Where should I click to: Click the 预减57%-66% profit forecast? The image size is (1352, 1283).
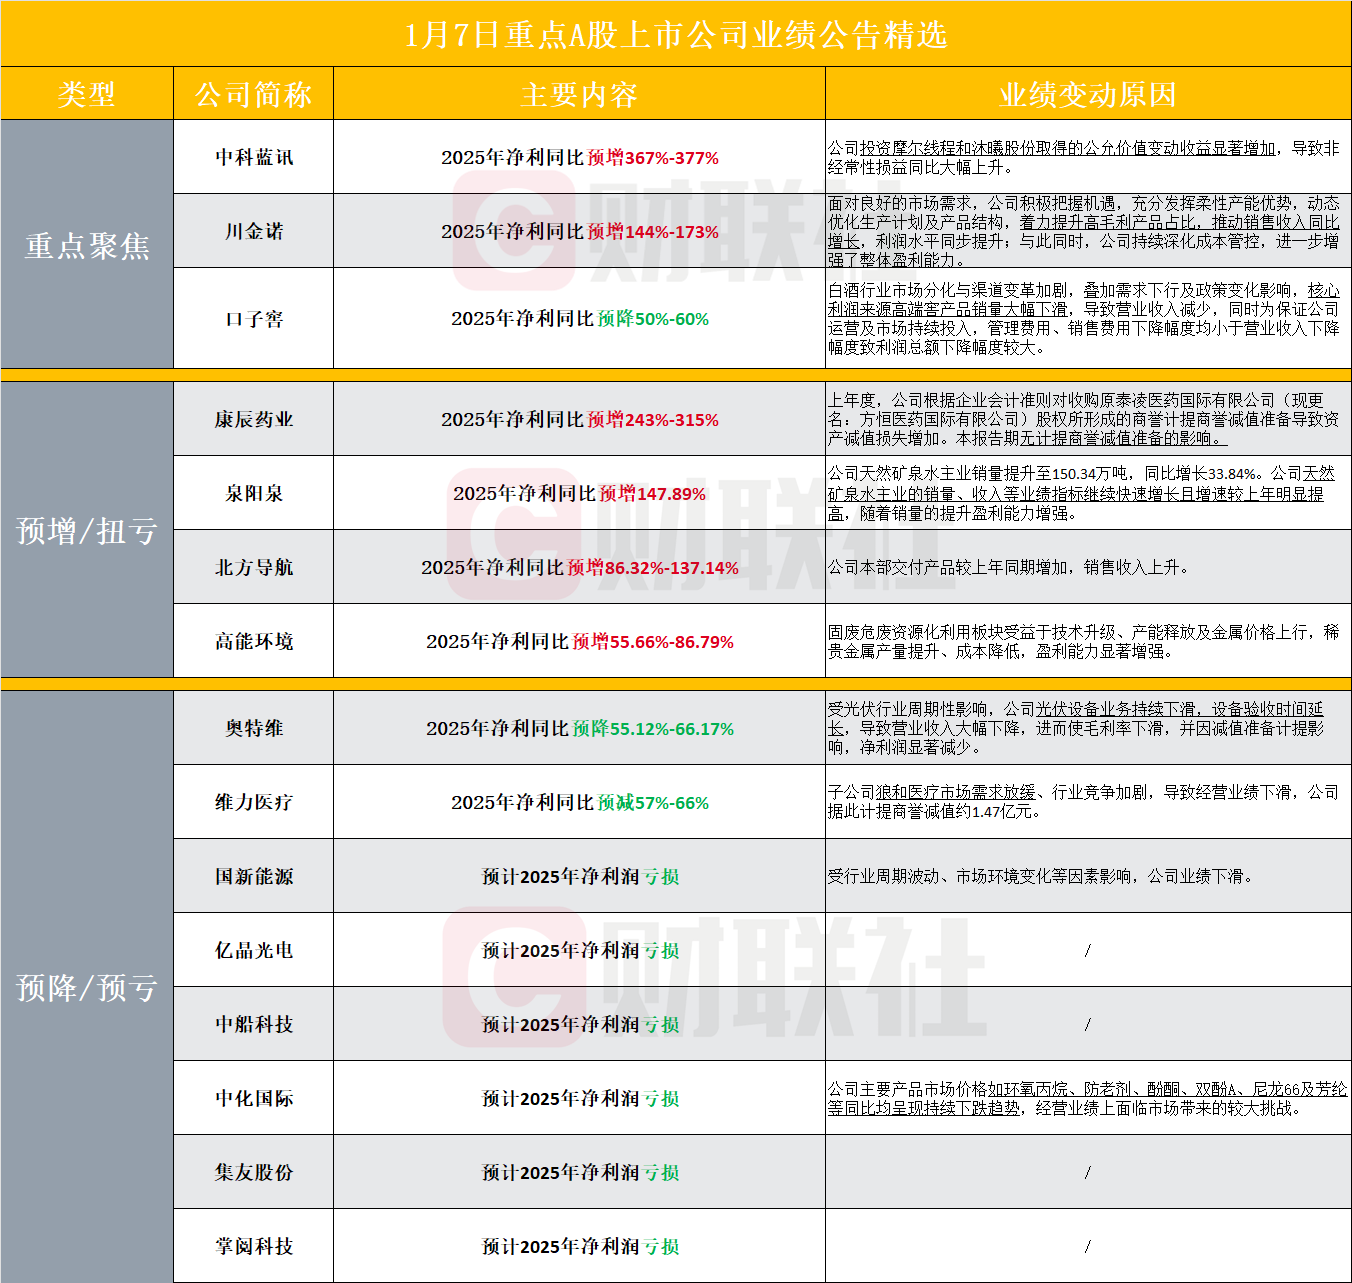(653, 802)
